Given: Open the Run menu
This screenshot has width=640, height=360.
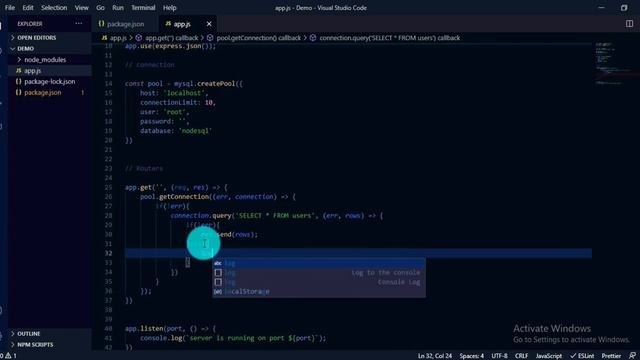Looking at the screenshot, I should point(118,8).
